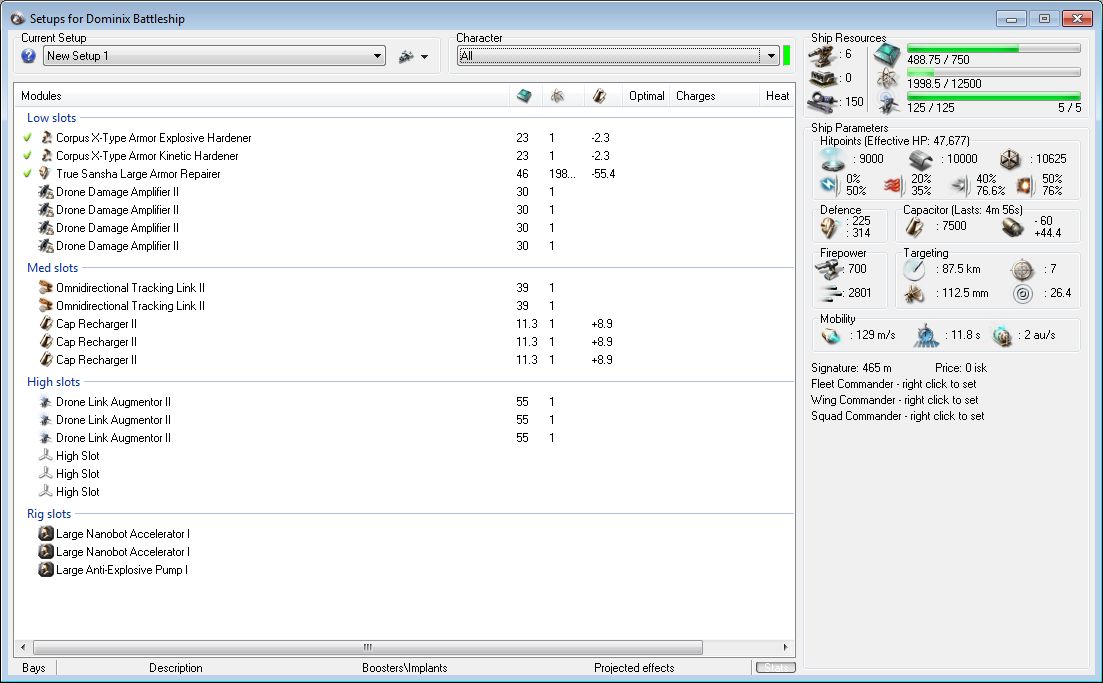This screenshot has width=1103, height=683.
Task: Click the Defence tank icon
Action: pyautogui.click(x=830, y=227)
